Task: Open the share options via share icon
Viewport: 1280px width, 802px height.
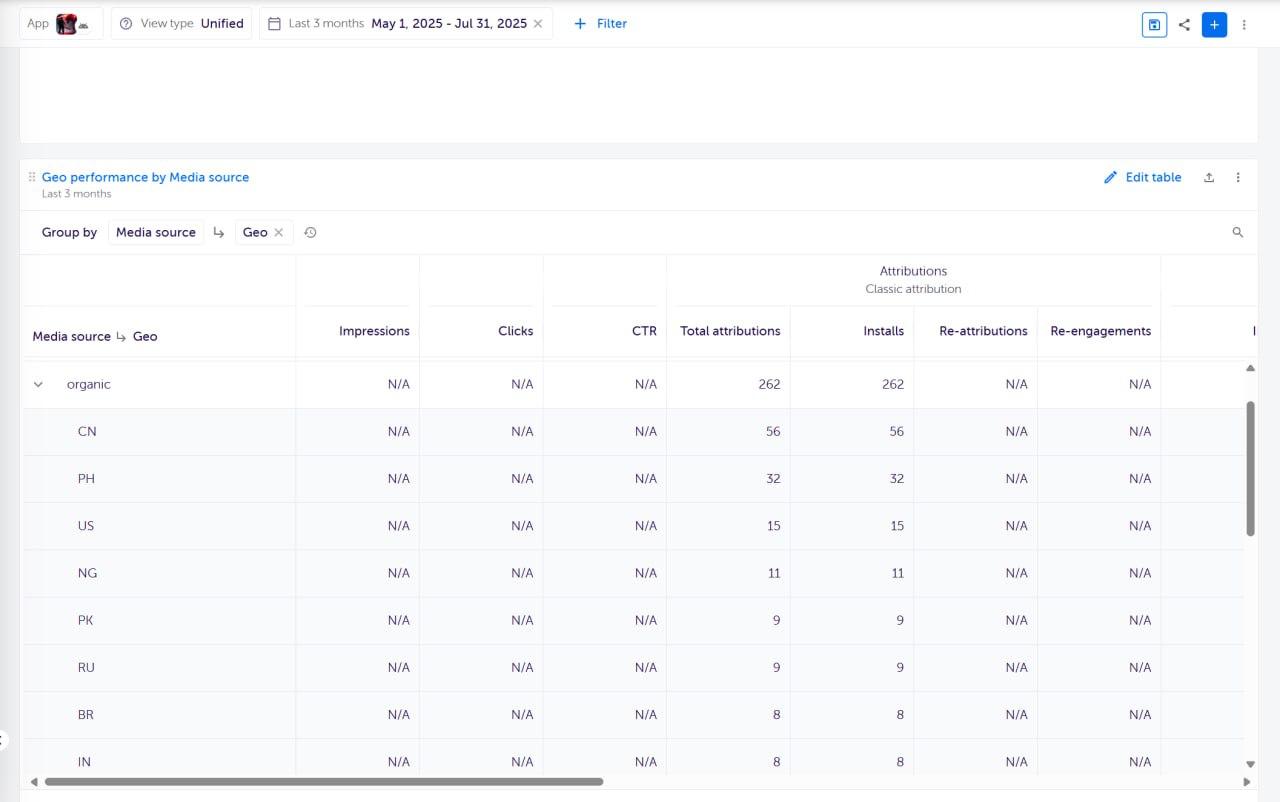Action: [1184, 24]
